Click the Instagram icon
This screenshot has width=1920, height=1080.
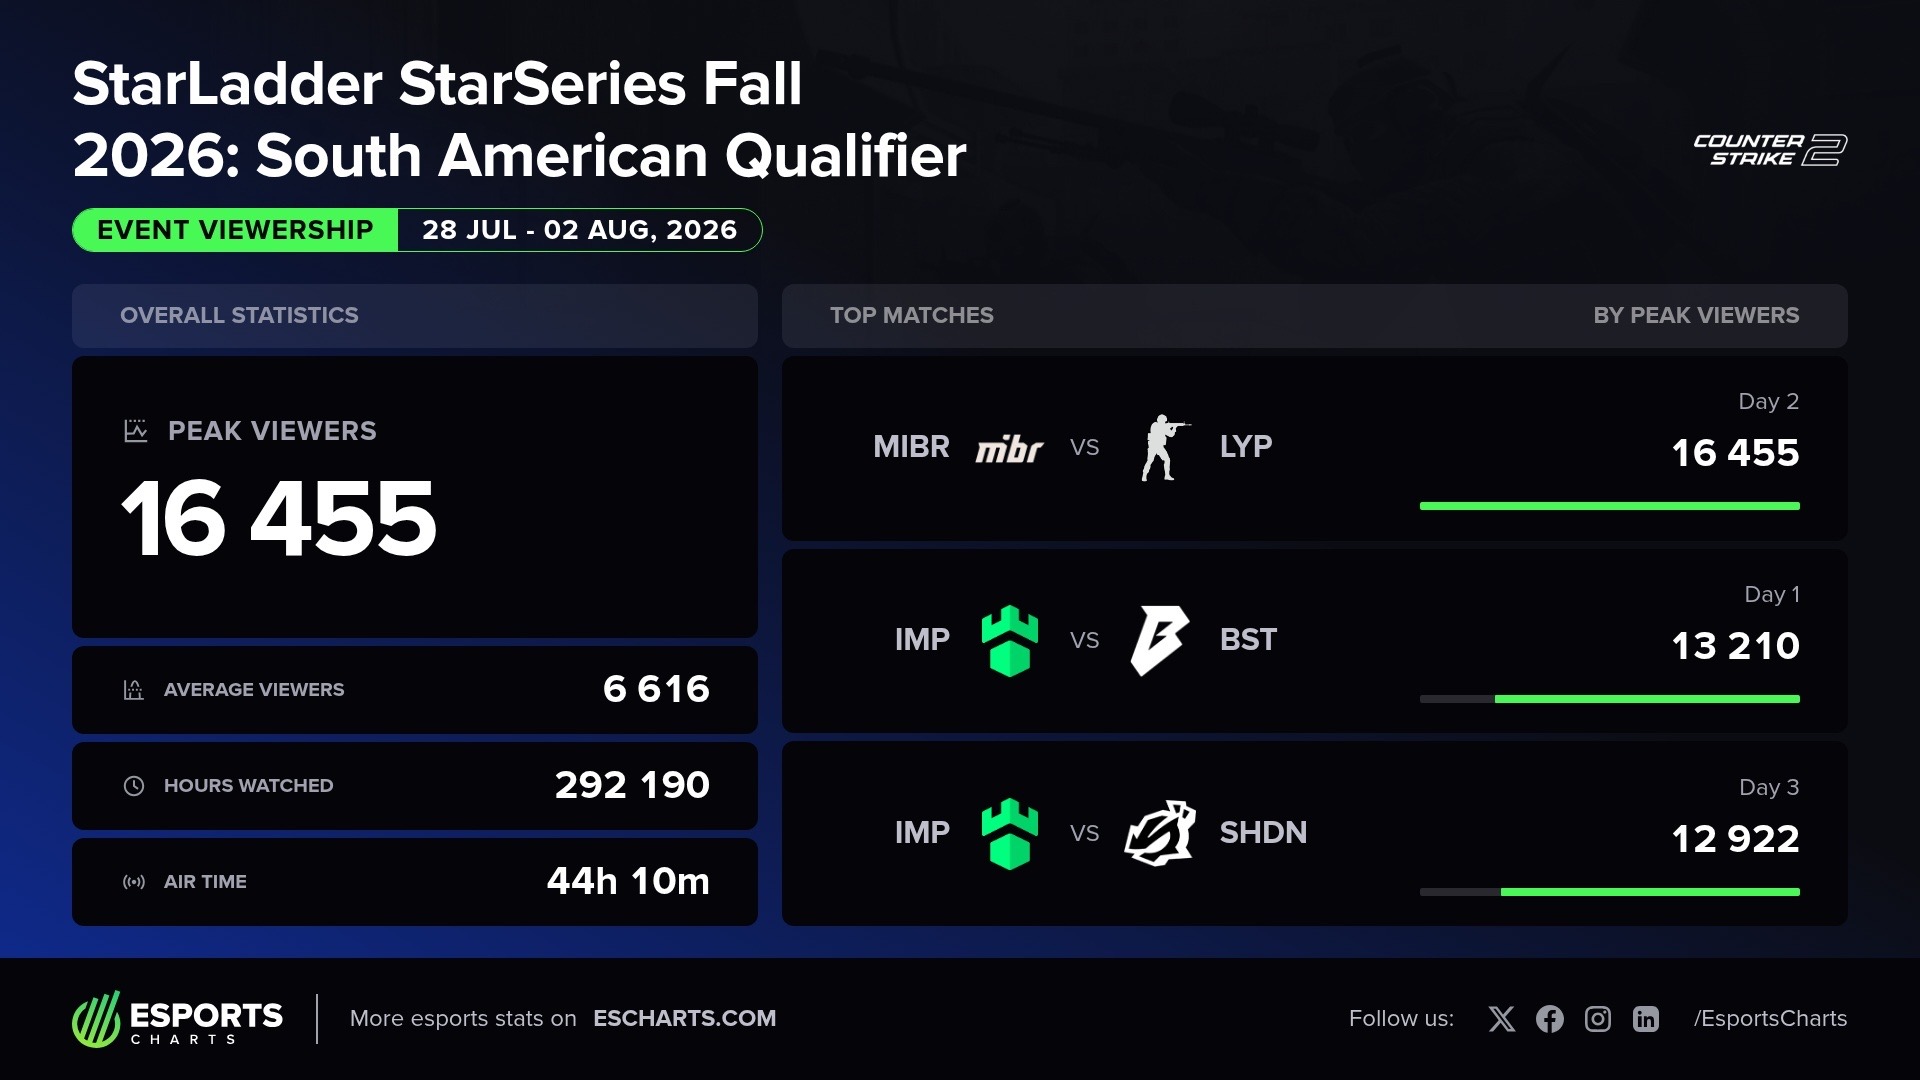1598,1019
